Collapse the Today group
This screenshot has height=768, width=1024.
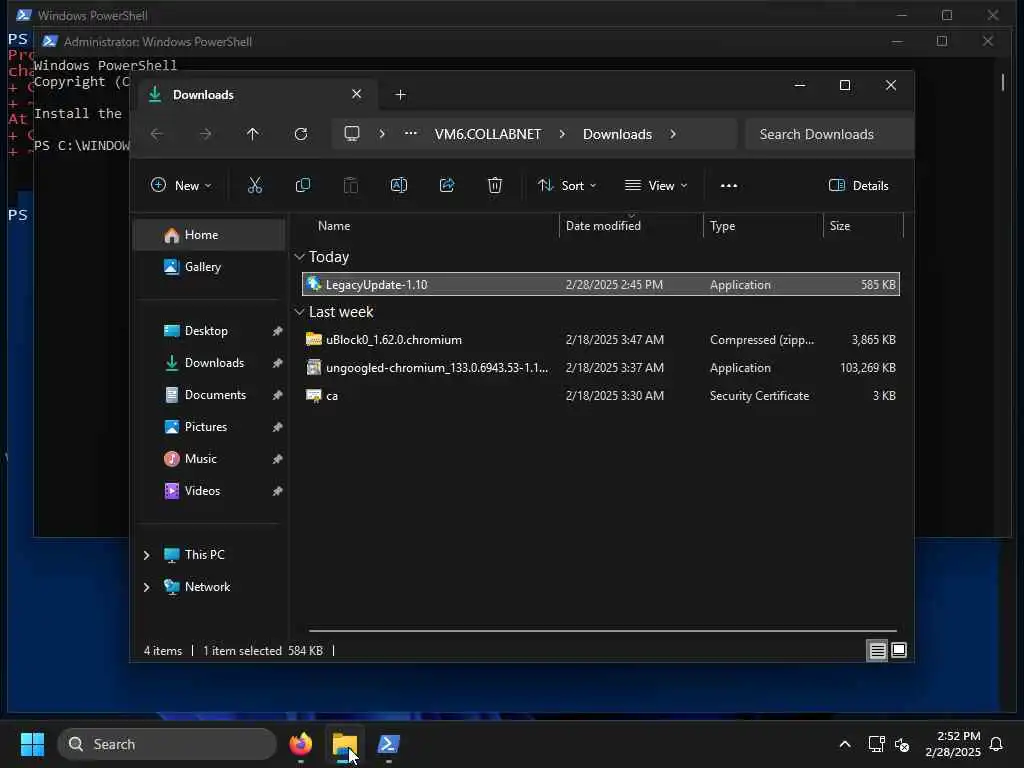(299, 257)
